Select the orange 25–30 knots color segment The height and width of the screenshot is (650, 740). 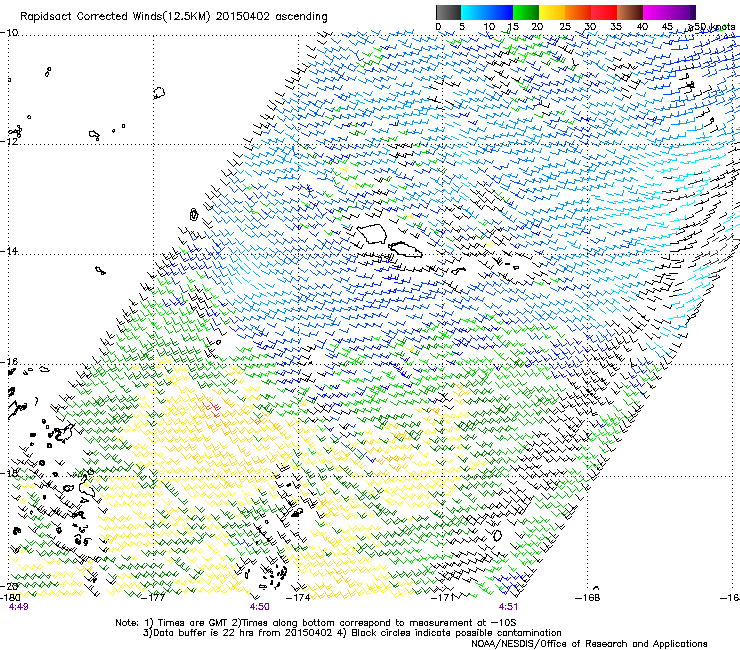point(578,12)
